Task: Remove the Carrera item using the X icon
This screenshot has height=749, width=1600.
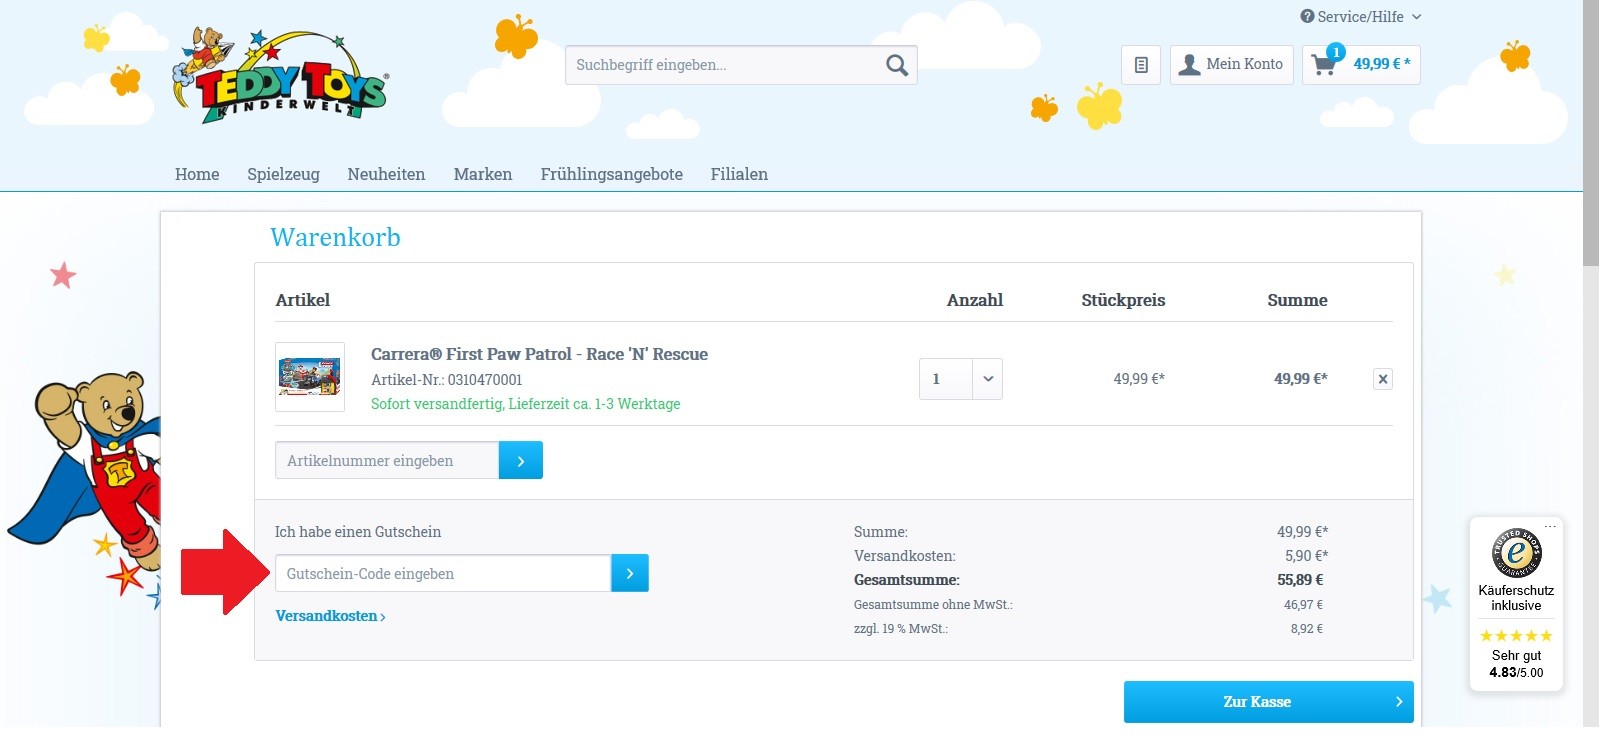Action: coord(1382,379)
